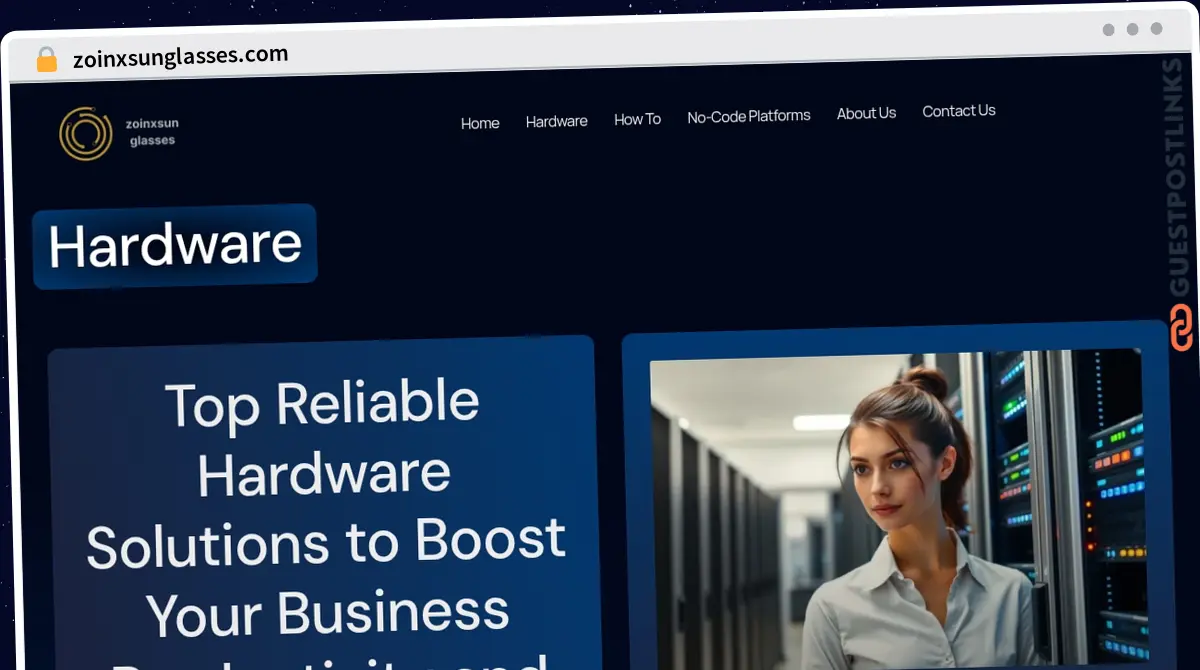Click the zoinxsun glasses brand name
This screenshot has width=1200, height=670.
click(152, 132)
